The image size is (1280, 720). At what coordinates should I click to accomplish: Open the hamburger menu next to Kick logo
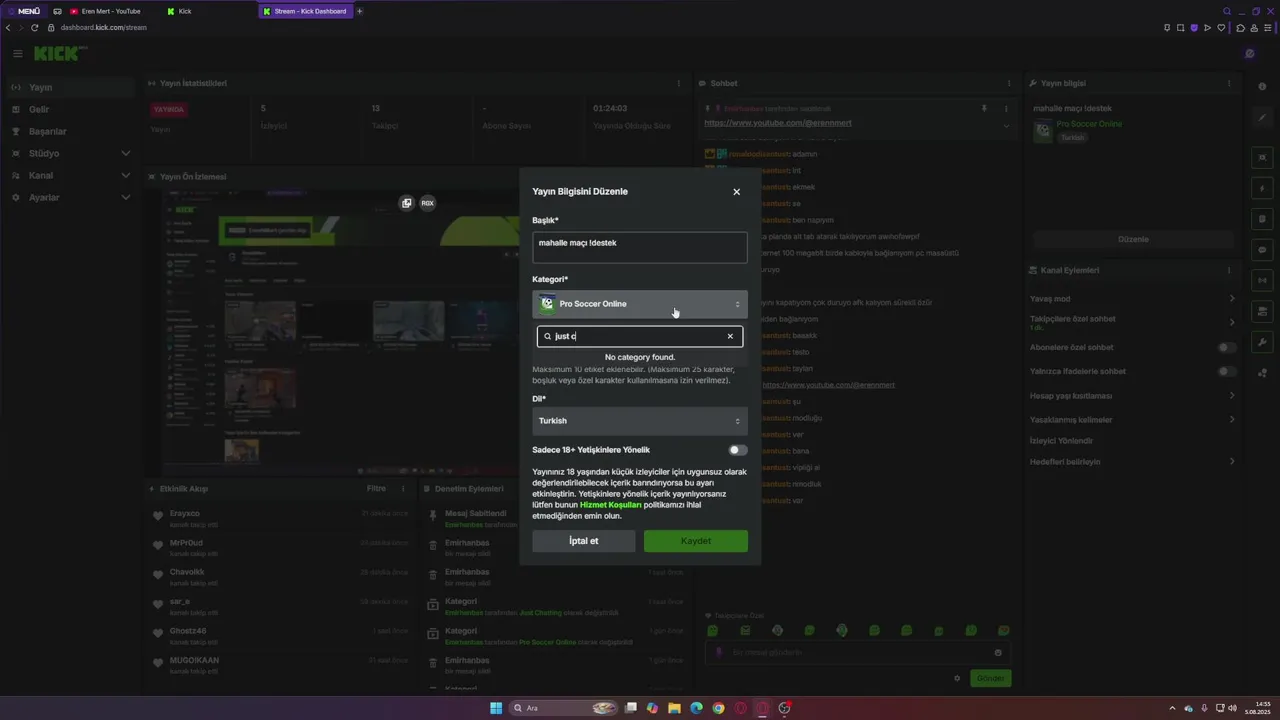click(x=17, y=53)
